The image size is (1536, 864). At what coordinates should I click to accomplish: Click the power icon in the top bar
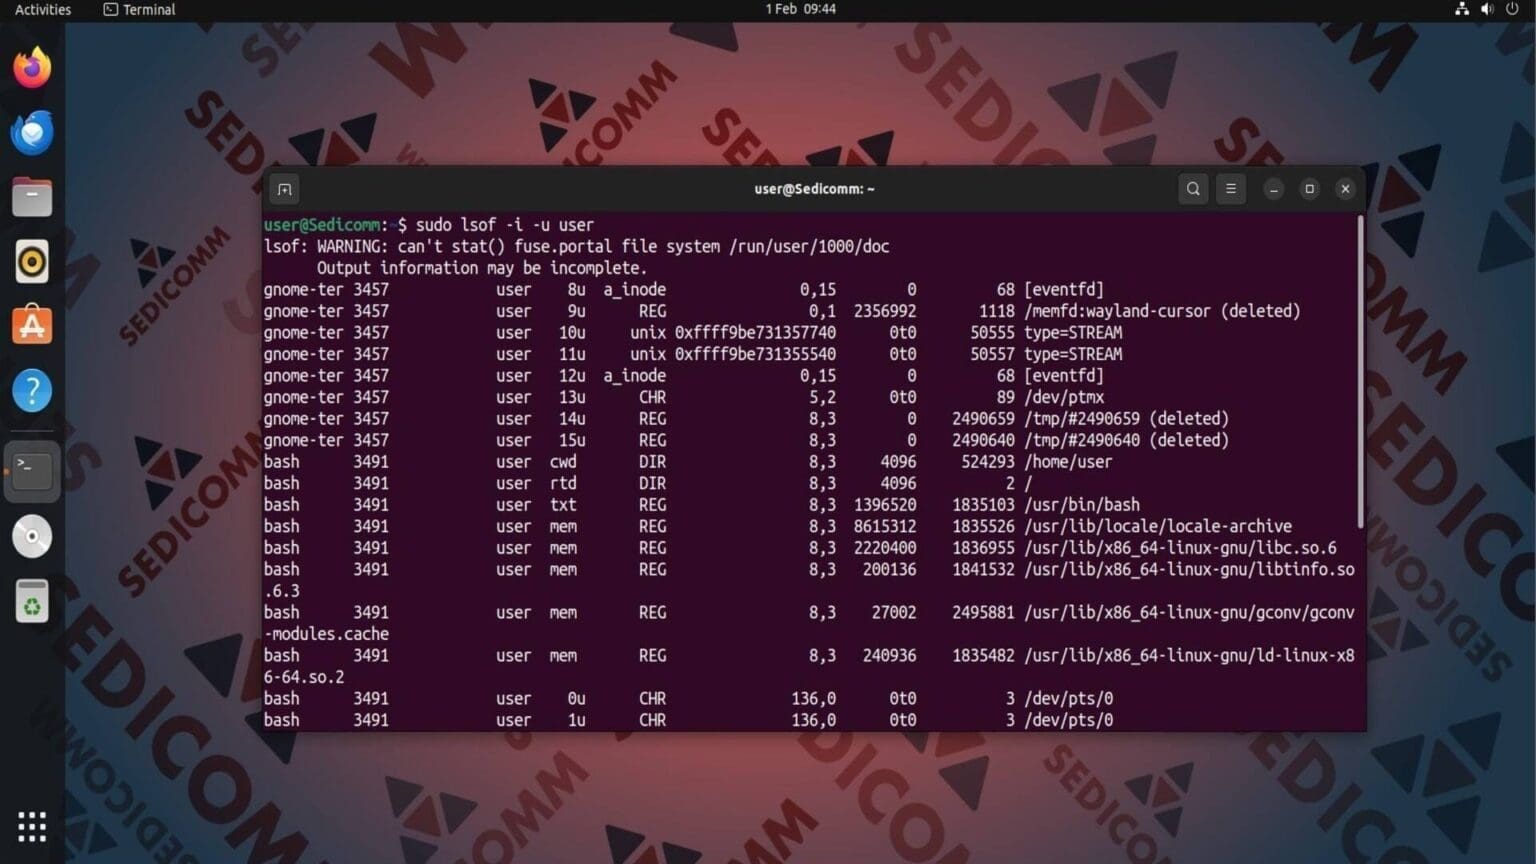point(1510,9)
